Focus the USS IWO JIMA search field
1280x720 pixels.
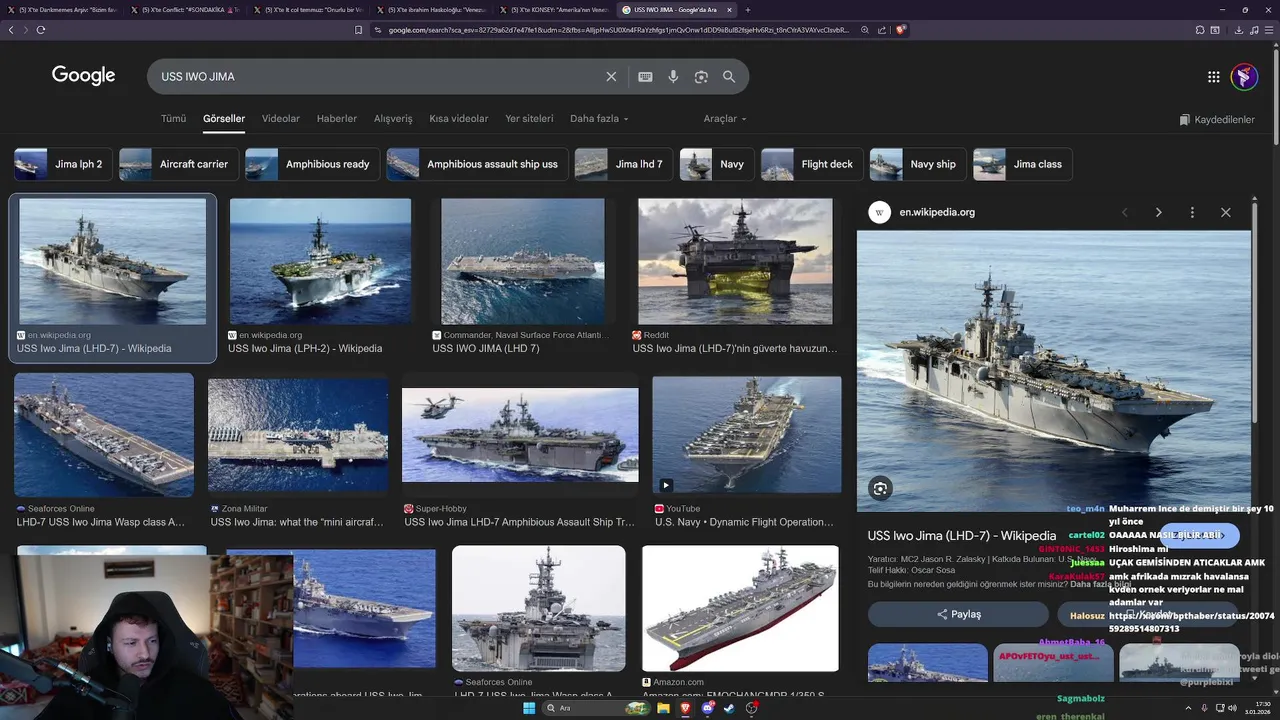pyautogui.click(x=380, y=77)
